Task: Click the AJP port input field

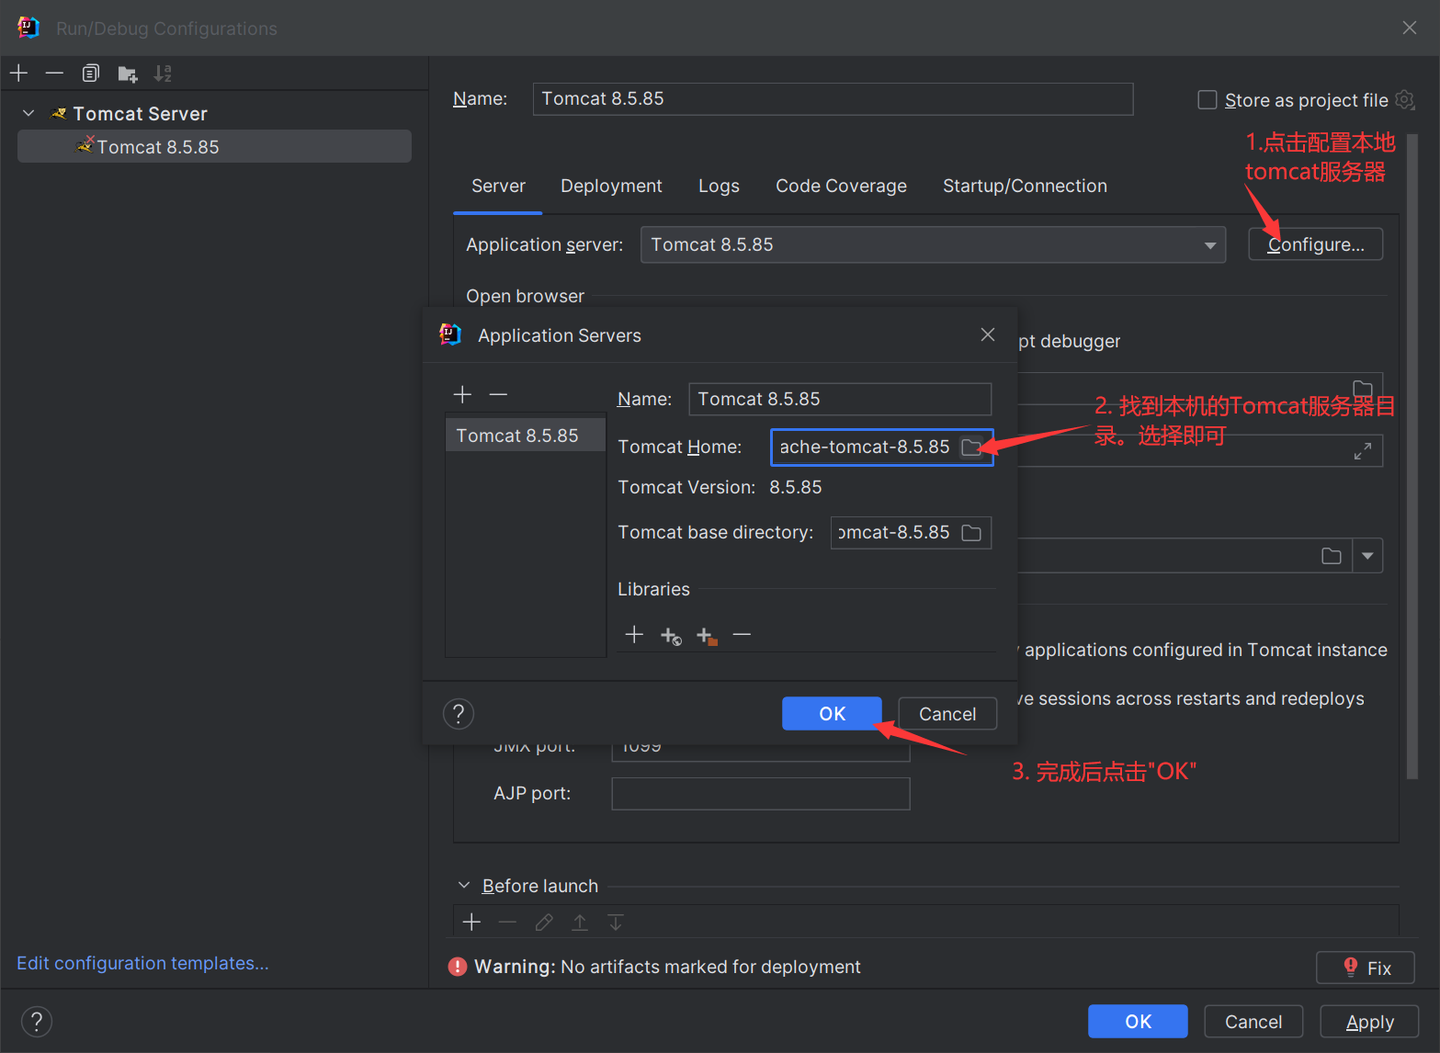Action: point(761,793)
